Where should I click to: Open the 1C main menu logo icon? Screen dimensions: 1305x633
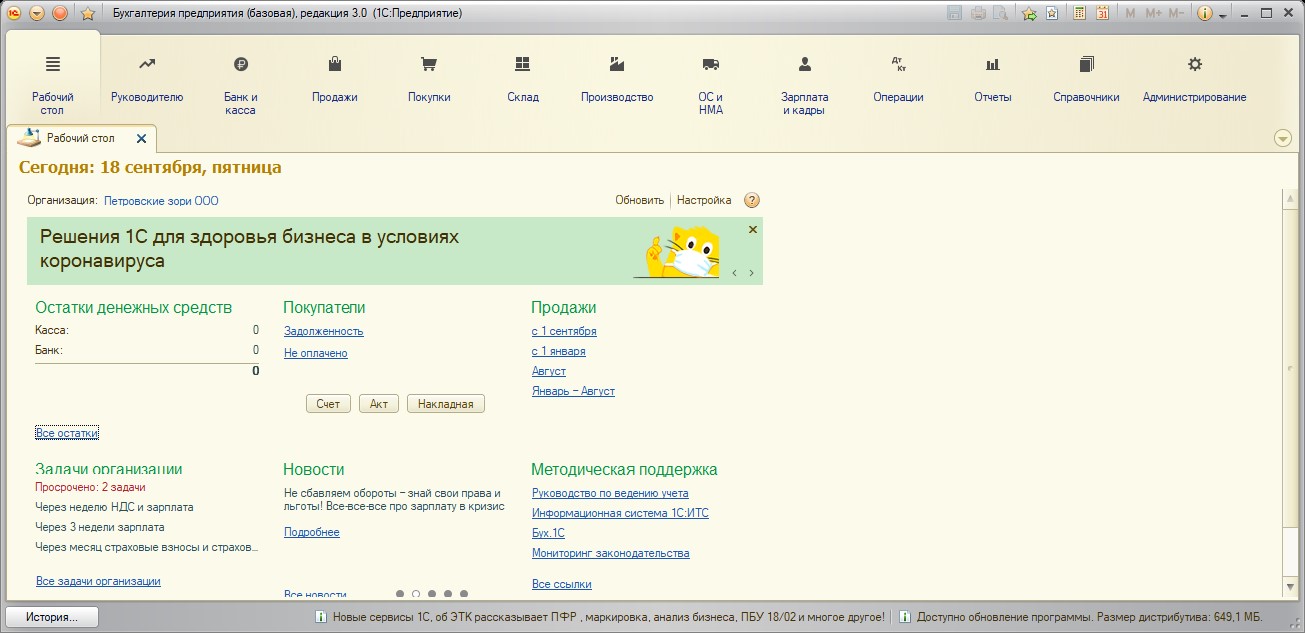click(x=14, y=13)
